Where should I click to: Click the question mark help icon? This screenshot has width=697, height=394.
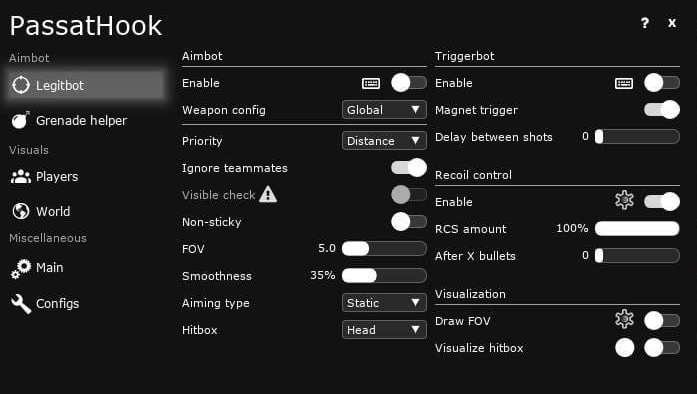(645, 23)
